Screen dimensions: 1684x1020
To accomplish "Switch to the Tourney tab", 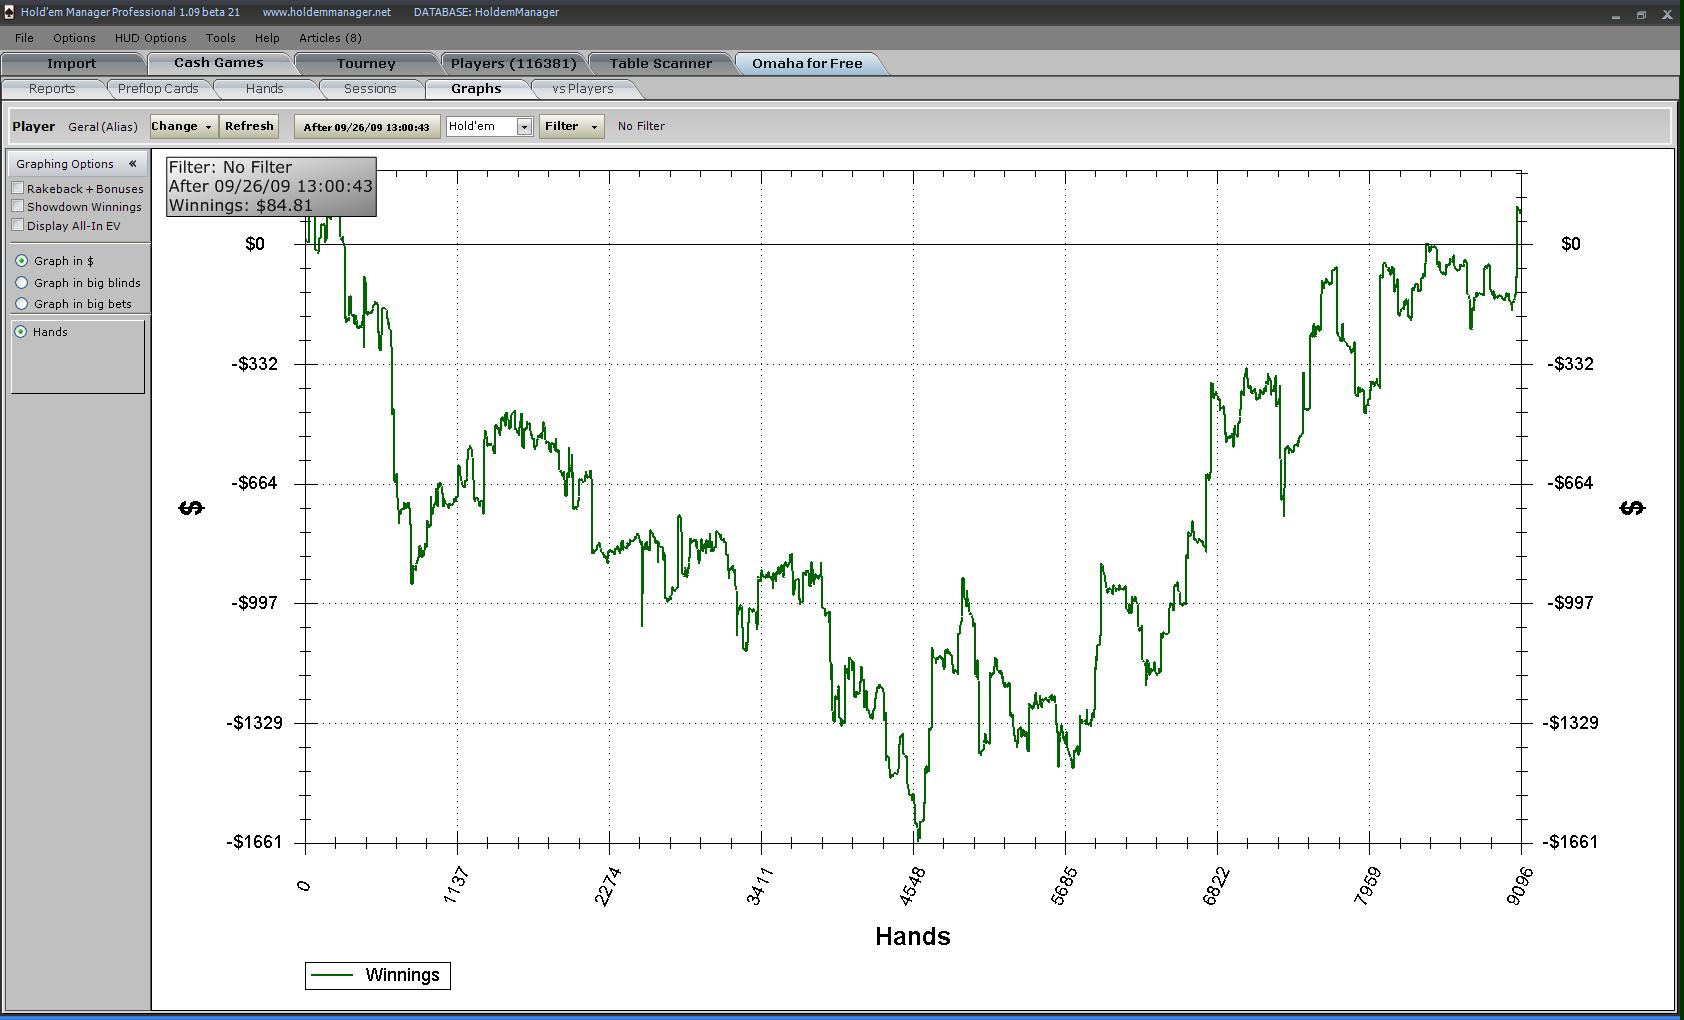I will [366, 63].
